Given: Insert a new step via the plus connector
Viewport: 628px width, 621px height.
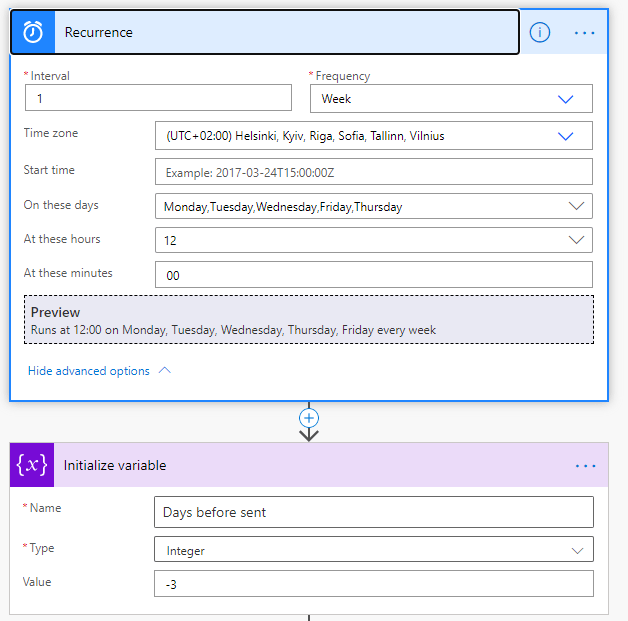Looking at the screenshot, I should tap(309, 417).
